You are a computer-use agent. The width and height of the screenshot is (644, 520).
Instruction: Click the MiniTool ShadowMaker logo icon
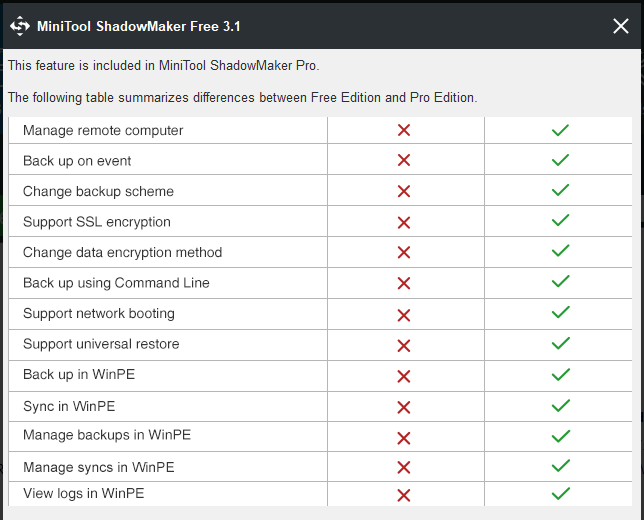20,26
